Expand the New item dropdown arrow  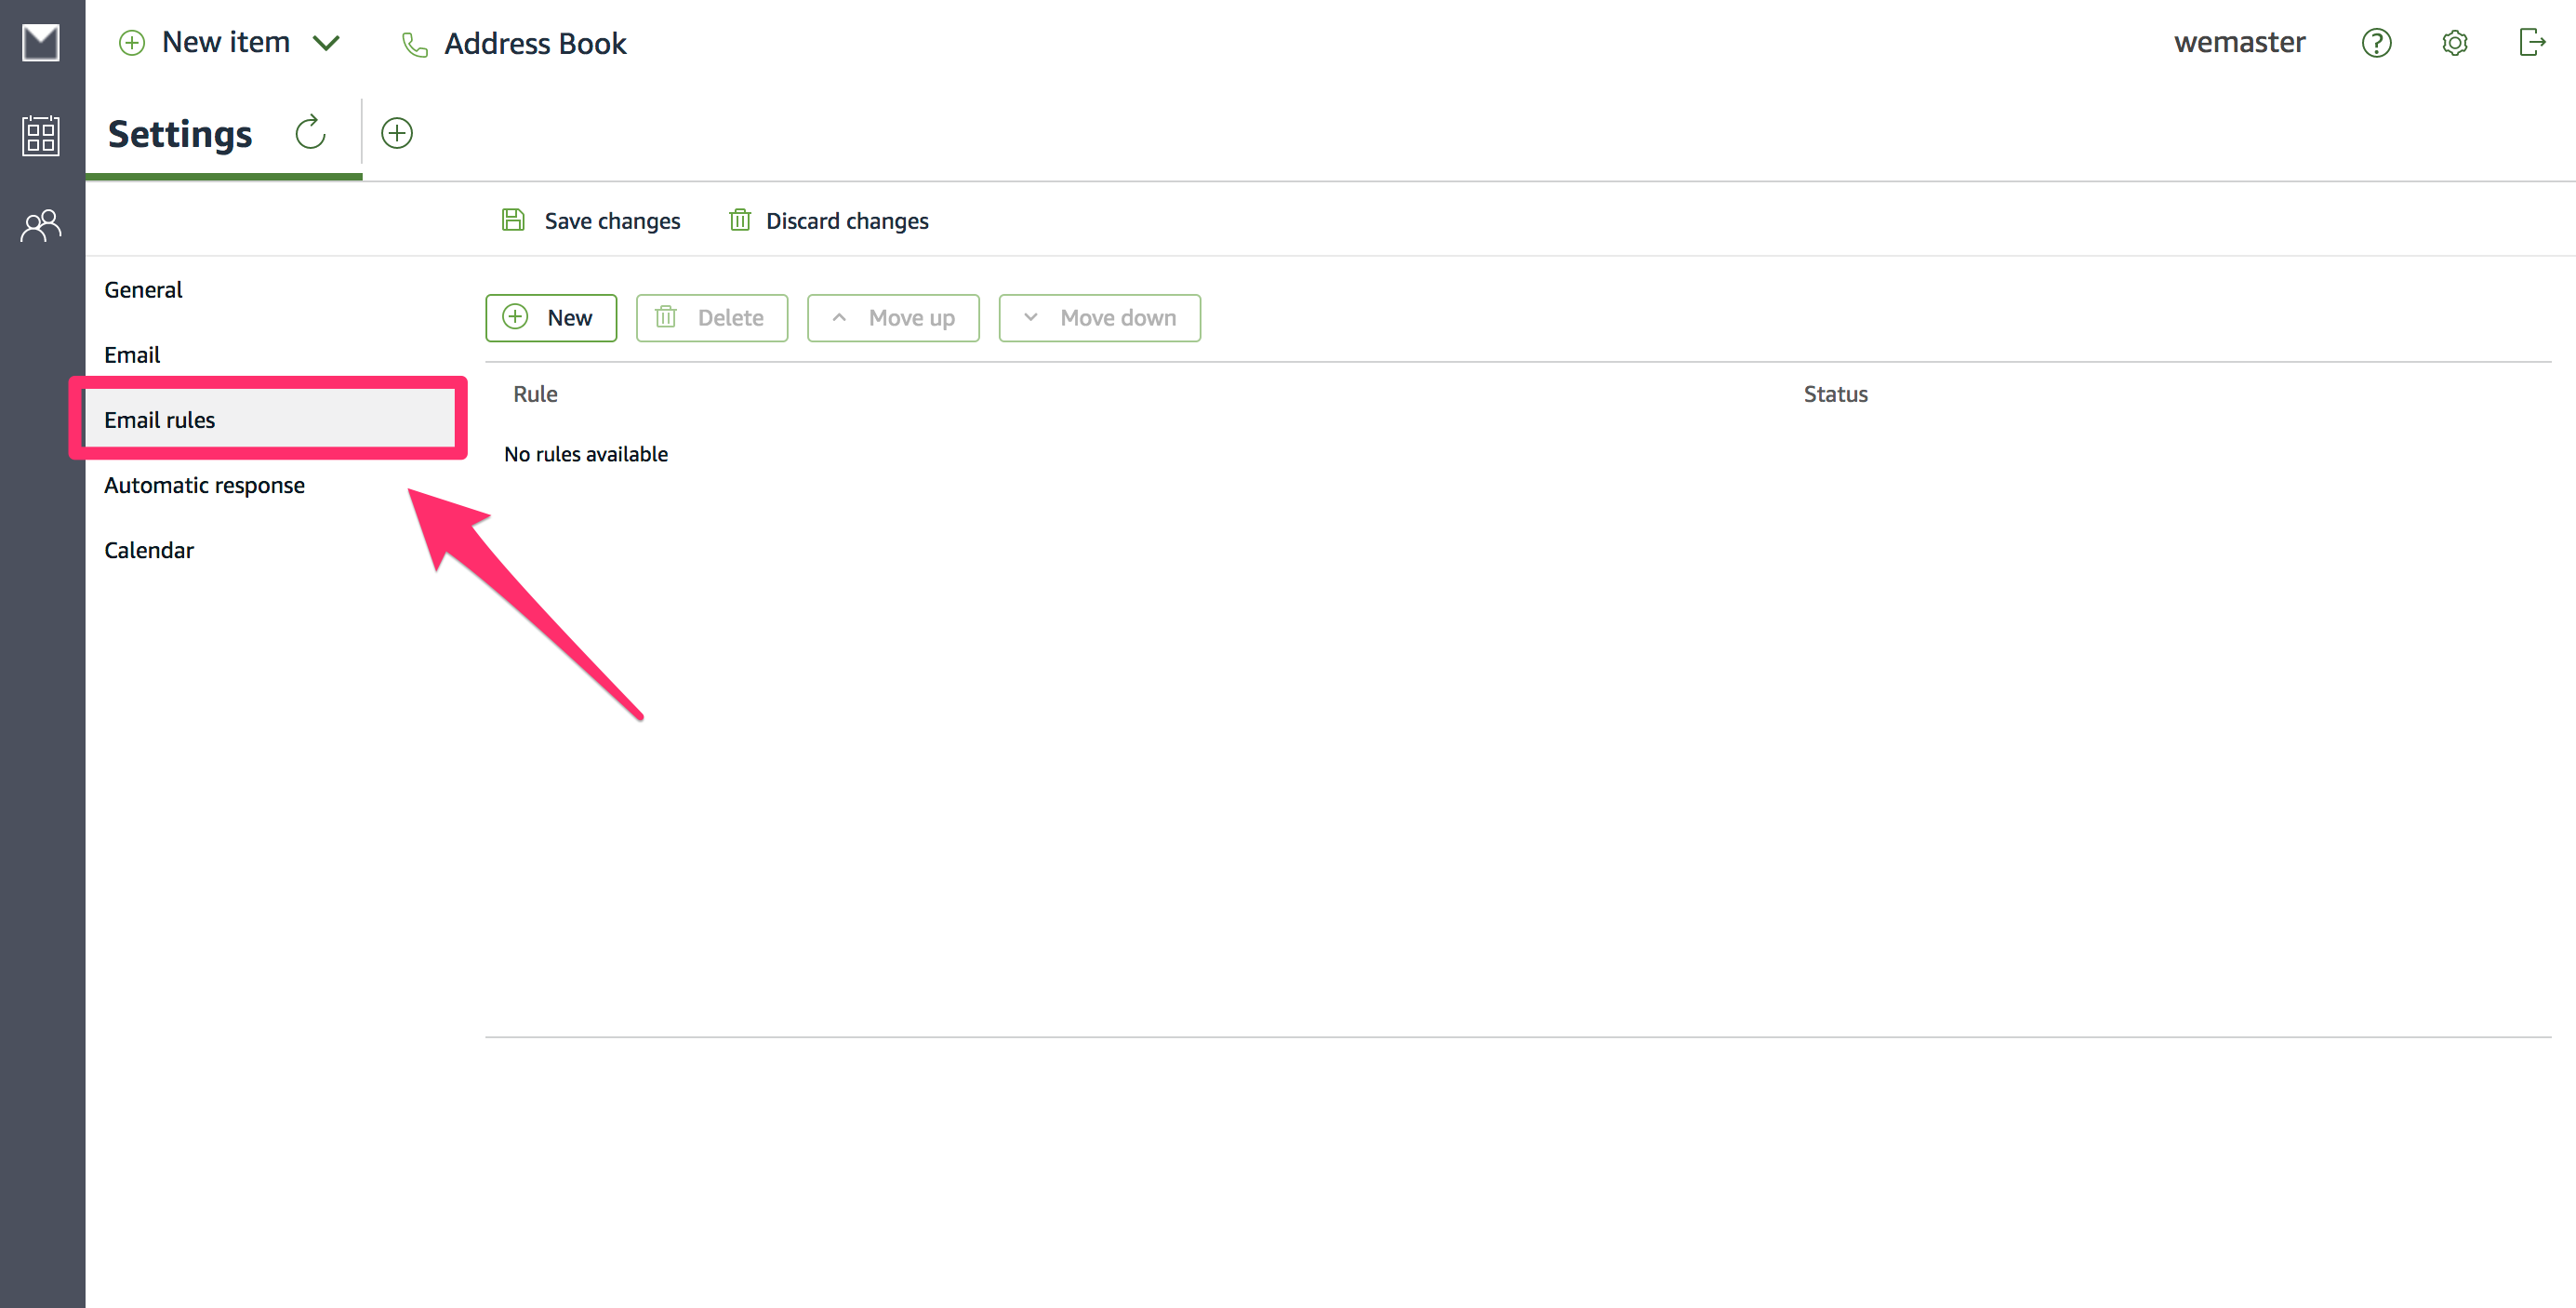tap(327, 43)
